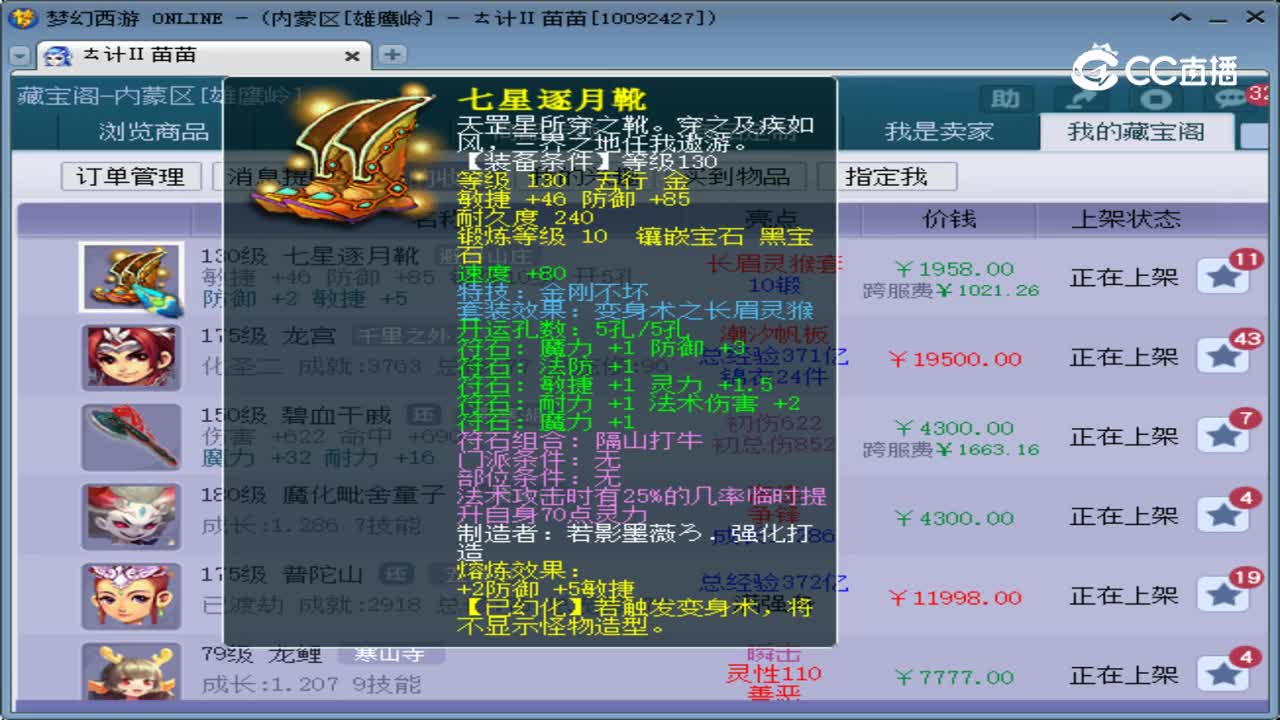Select the 我的藏宝阁 tab
1280x720 pixels.
tap(1135, 131)
